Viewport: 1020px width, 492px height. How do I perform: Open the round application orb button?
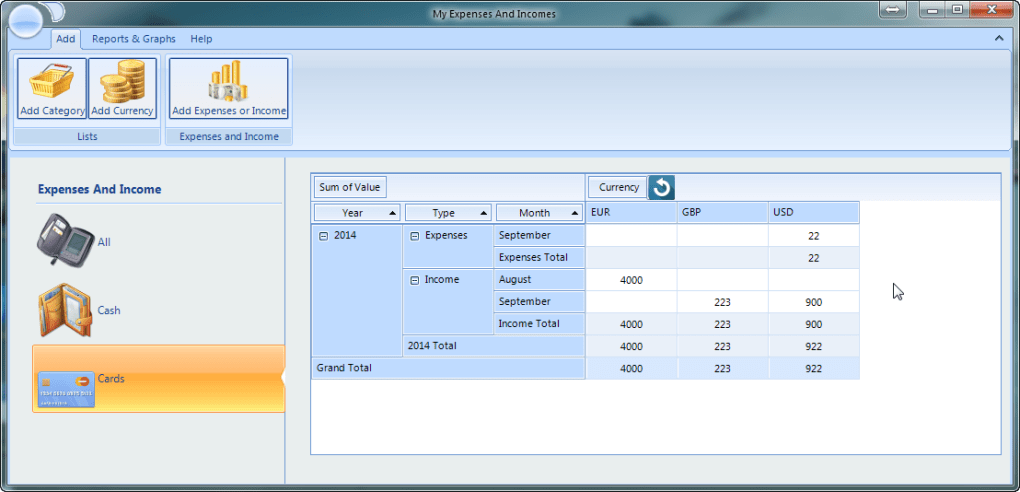(x=27, y=23)
